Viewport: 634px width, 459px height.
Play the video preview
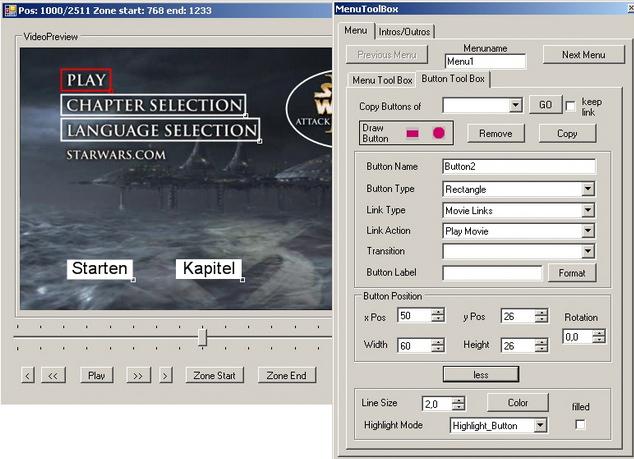click(x=96, y=375)
